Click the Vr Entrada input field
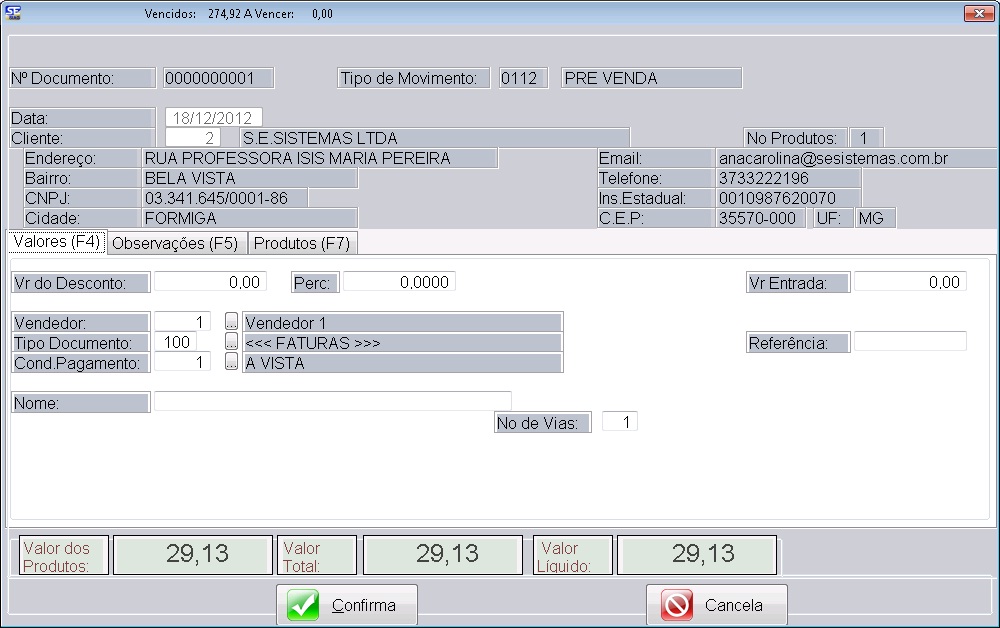This screenshot has height=628, width=1000. 910,282
